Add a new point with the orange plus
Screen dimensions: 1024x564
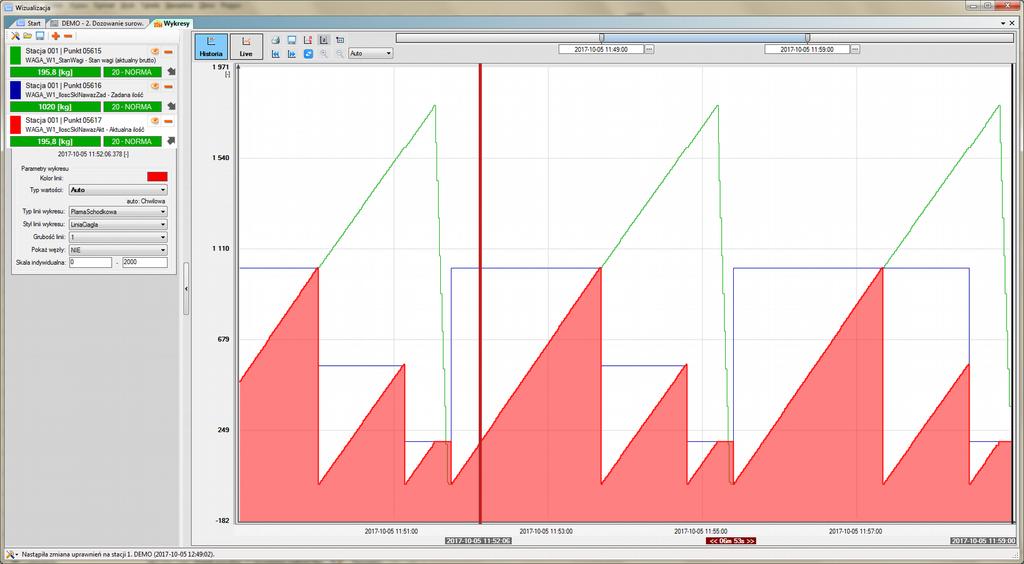tap(56, 36)
